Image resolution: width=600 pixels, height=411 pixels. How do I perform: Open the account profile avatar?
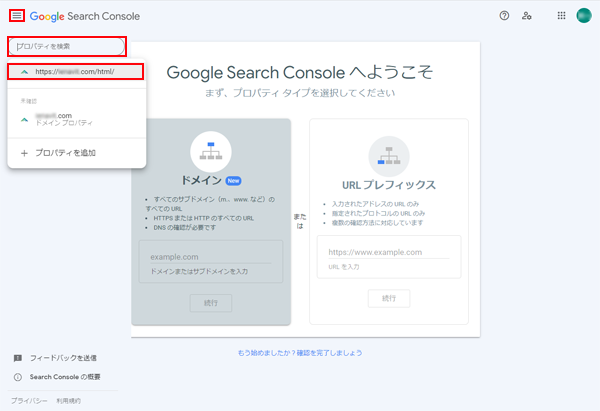[584, 16]
